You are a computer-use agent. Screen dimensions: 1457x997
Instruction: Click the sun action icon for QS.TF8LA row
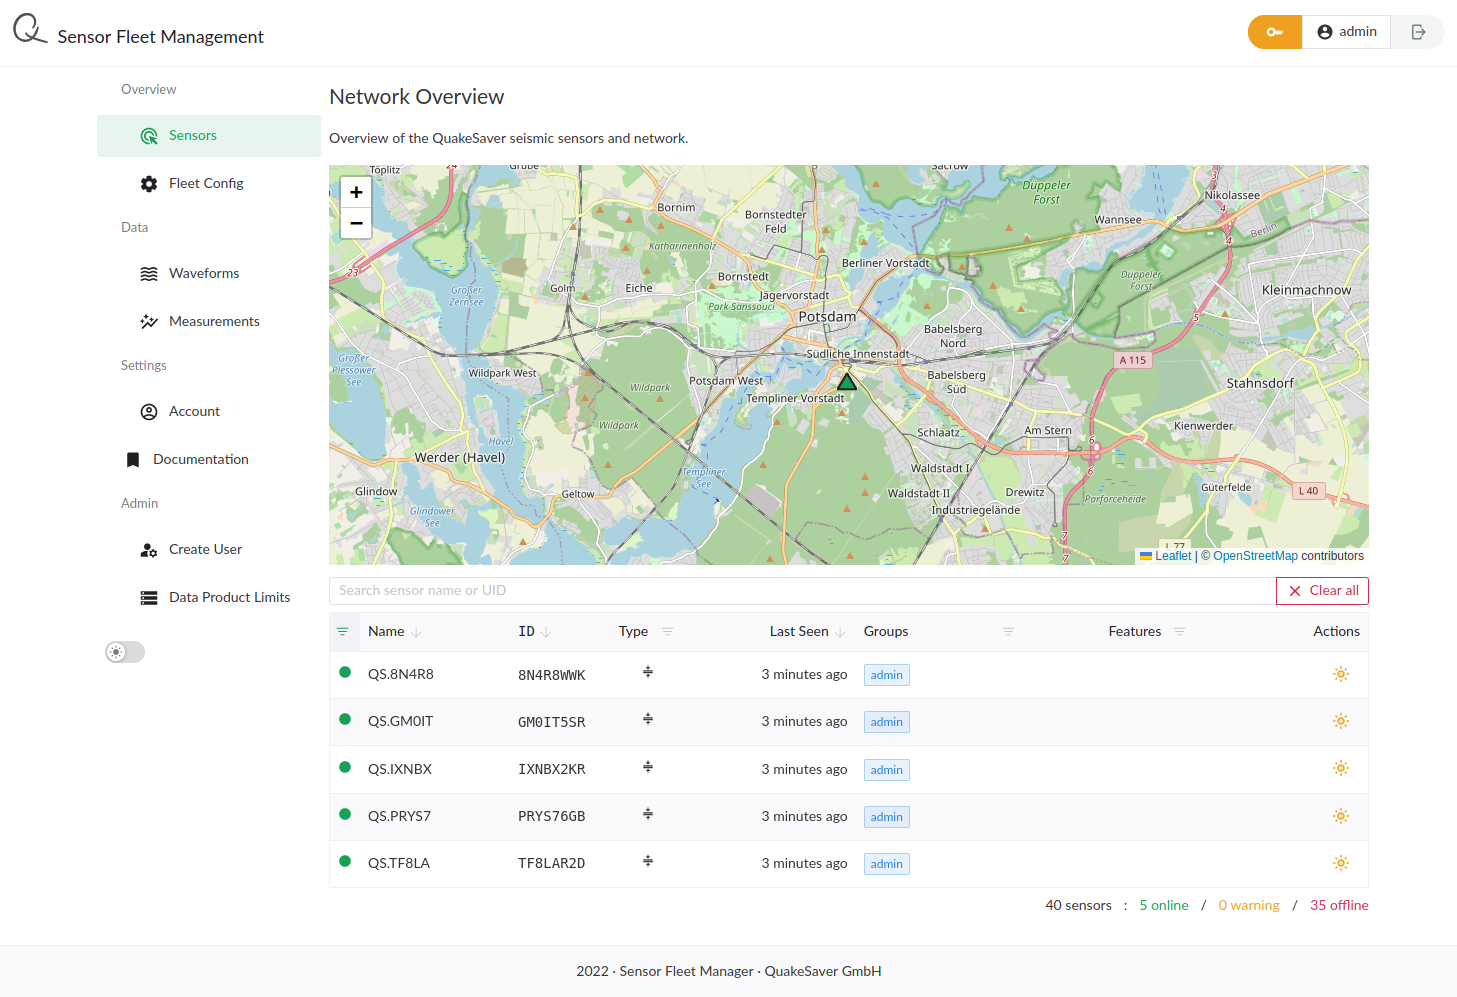1340,862
